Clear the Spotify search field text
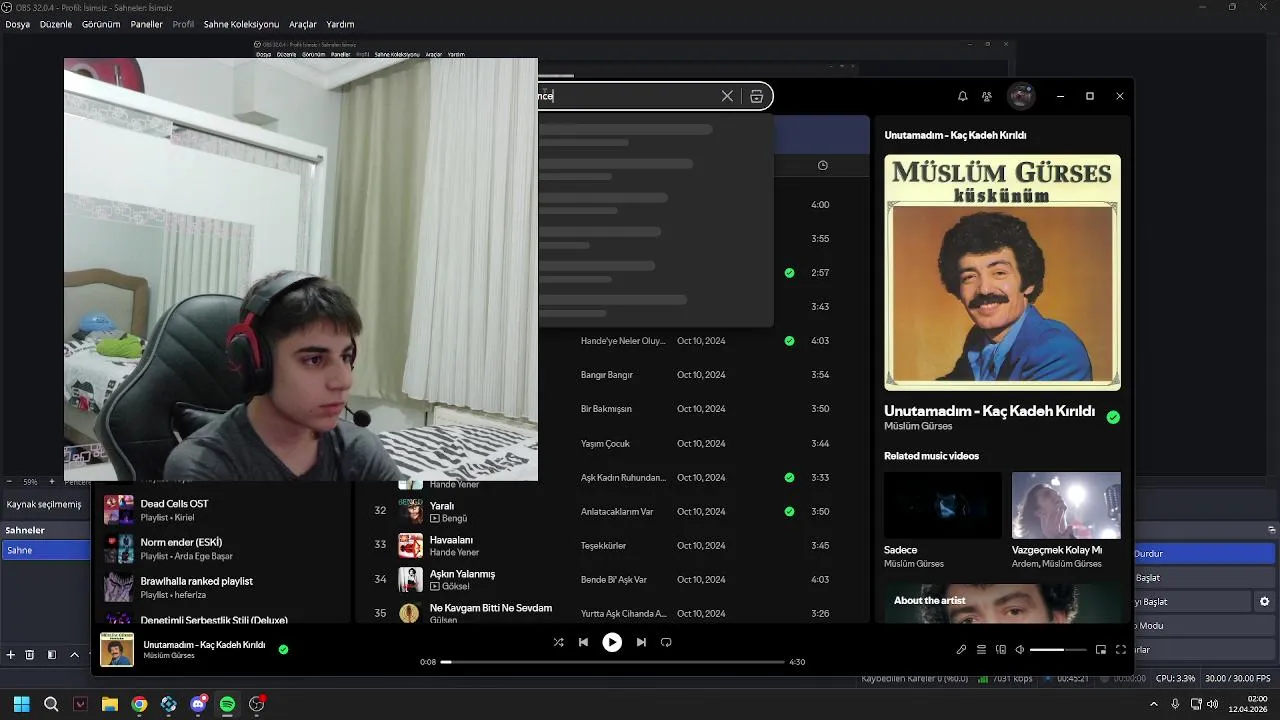Image resolution: width=1280 pixels, height=720 pixels. click(x=727, y=96)
